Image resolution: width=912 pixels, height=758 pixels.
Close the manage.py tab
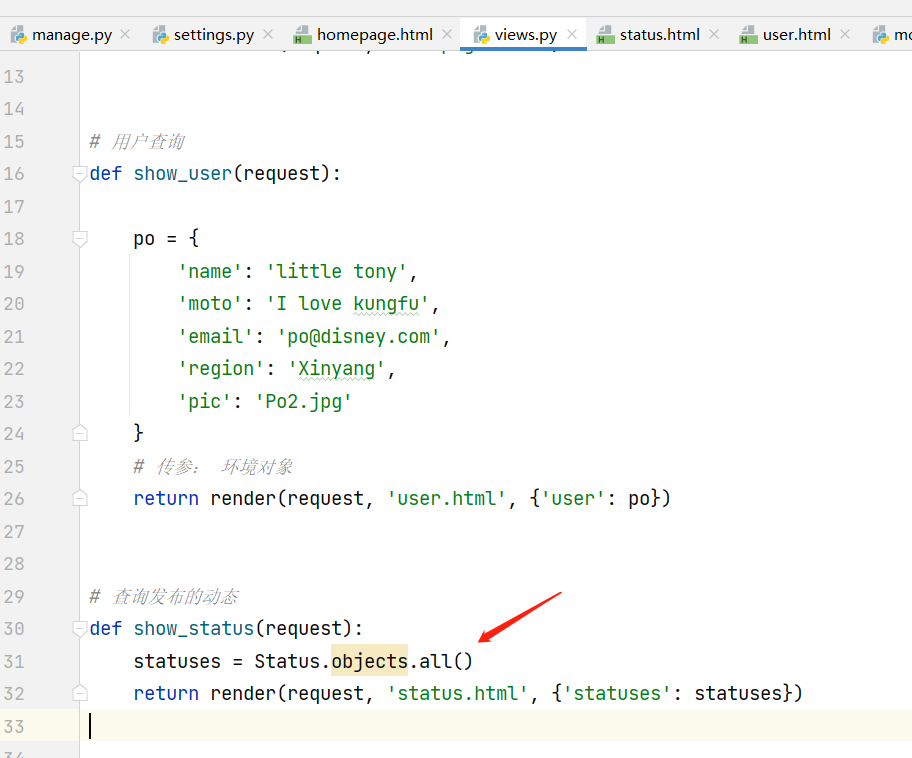tap(125, 34)
